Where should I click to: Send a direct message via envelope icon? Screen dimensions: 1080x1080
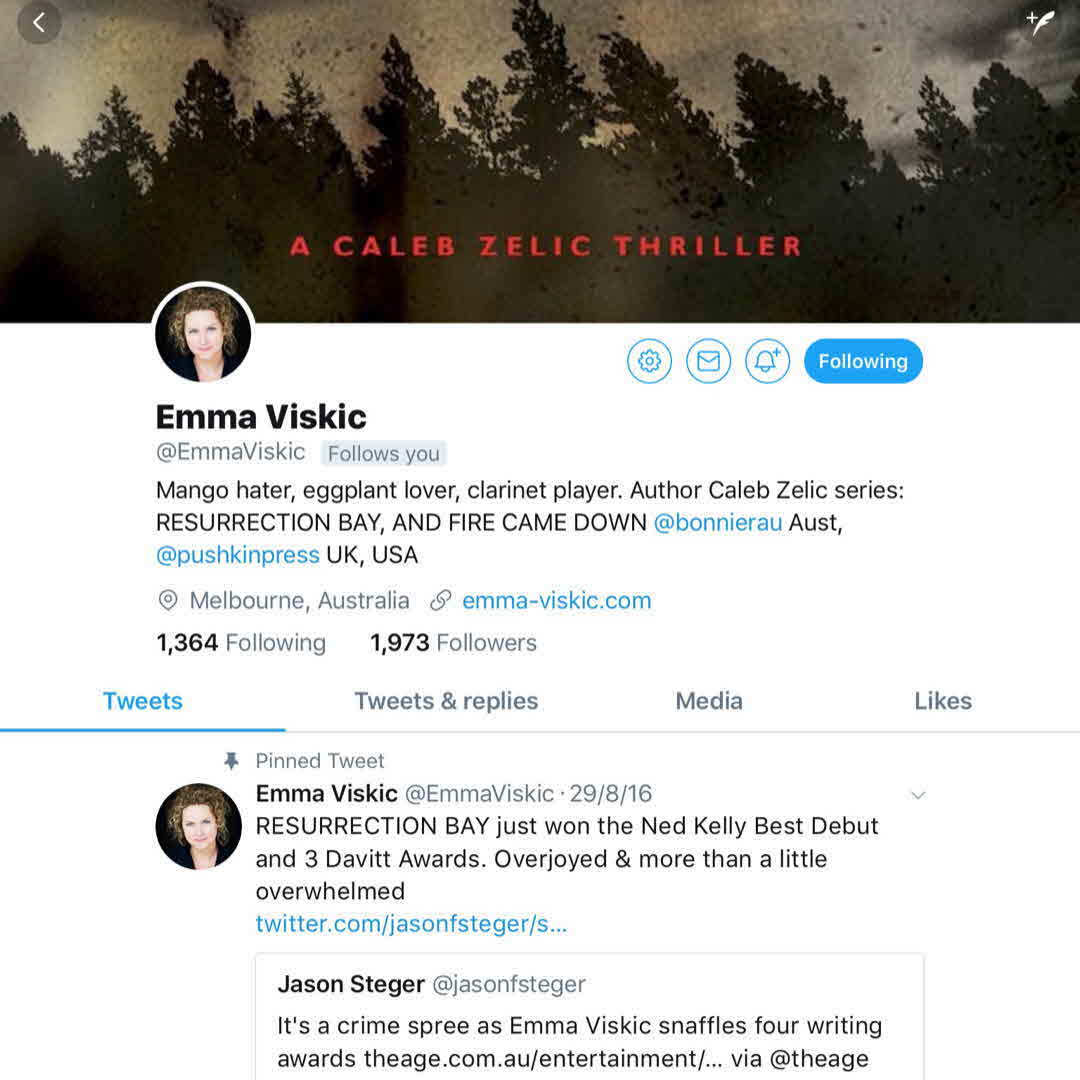click(708, 361)
